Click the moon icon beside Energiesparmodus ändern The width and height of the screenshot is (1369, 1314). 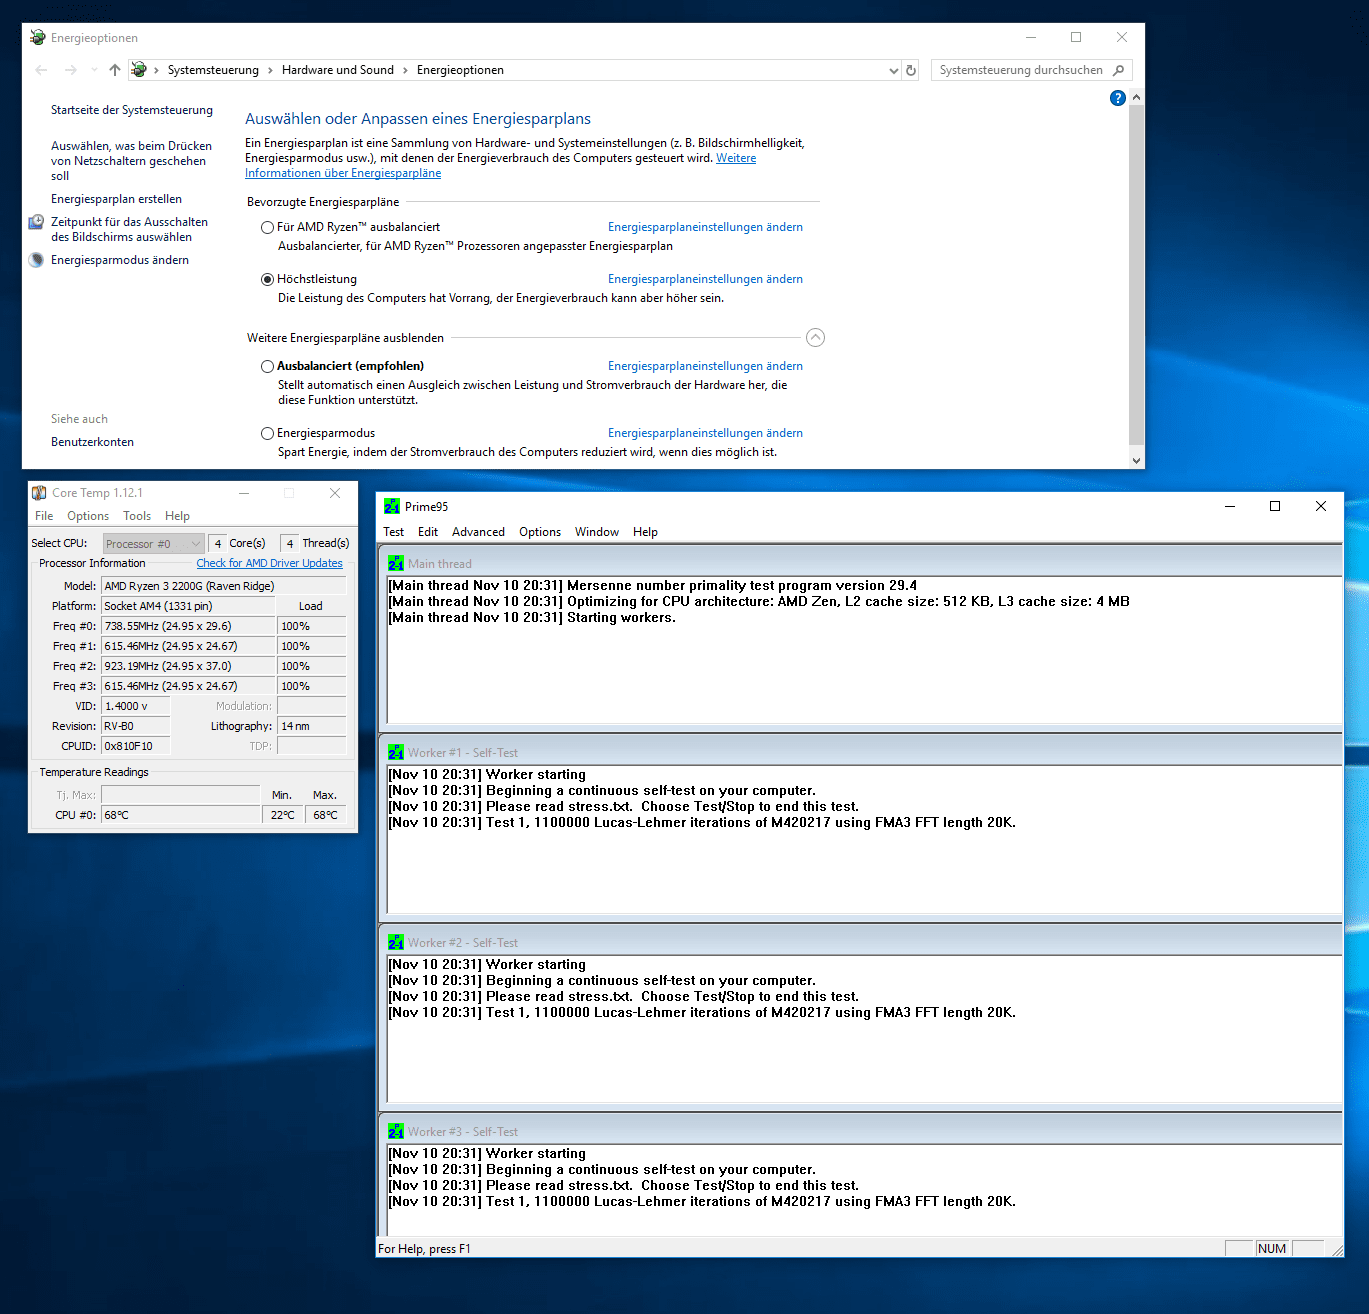click(36, 260)
